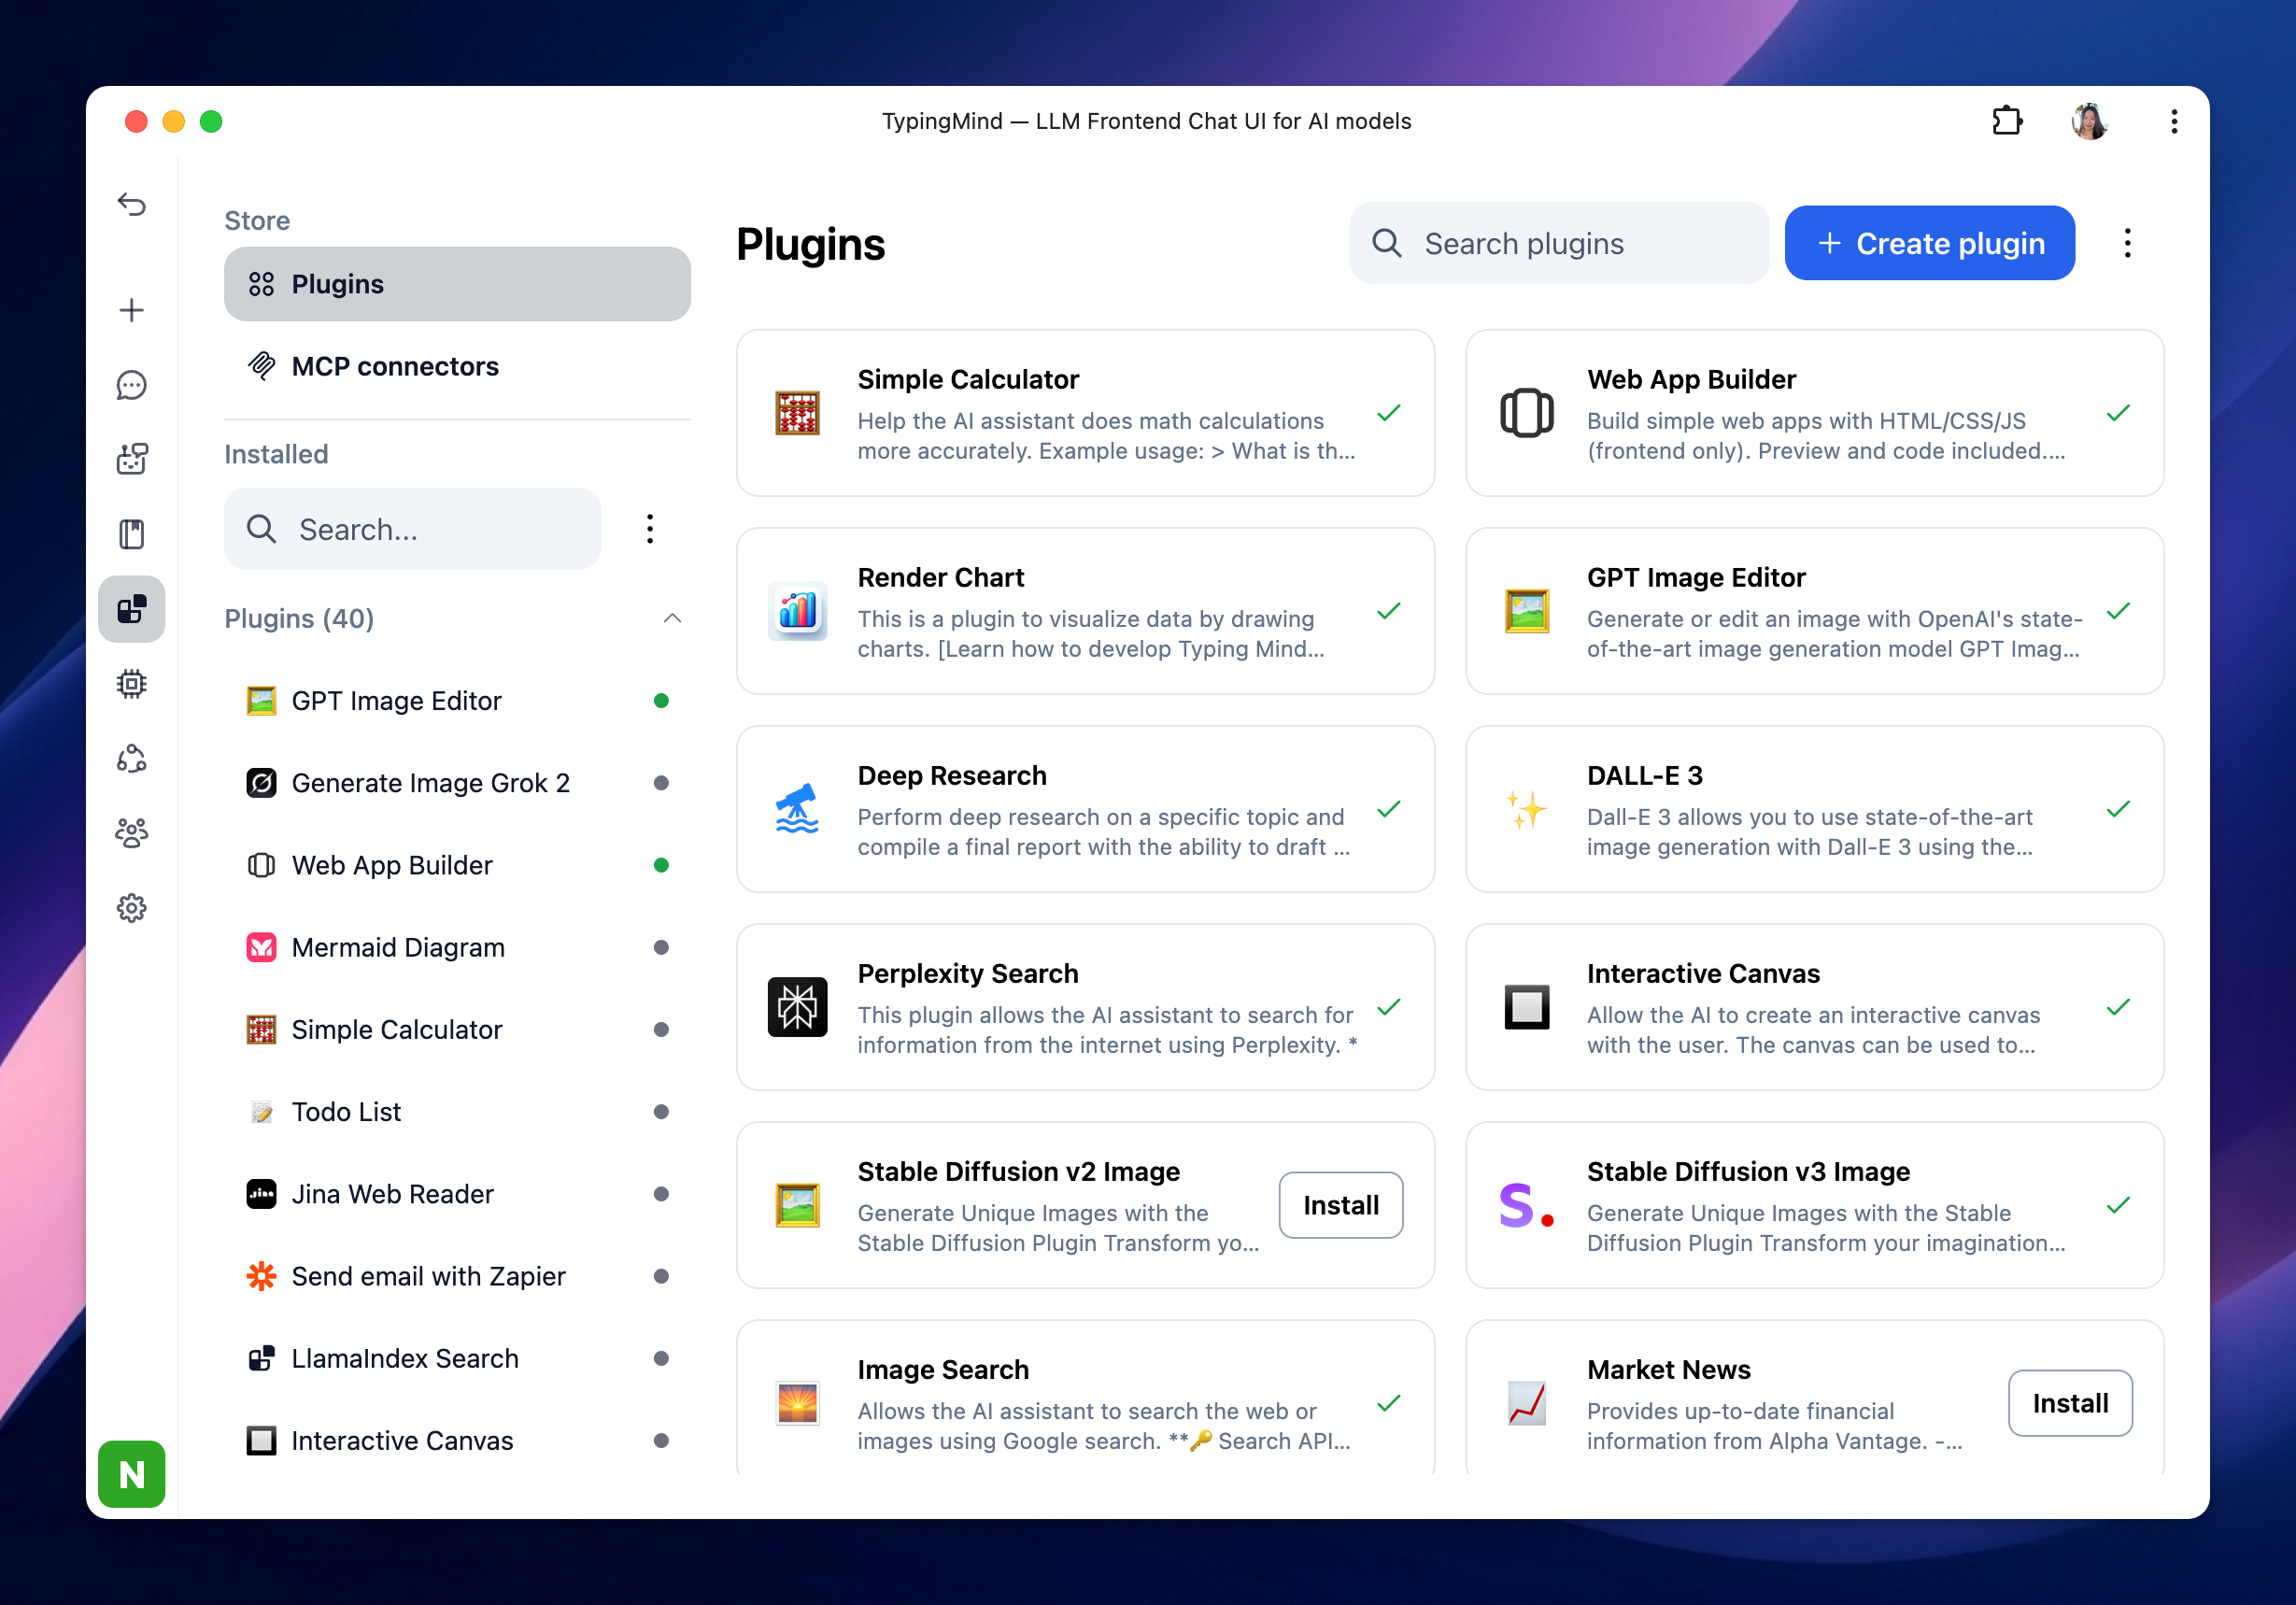Click the back arrow icon in sidebar

[x=132, y=204]
